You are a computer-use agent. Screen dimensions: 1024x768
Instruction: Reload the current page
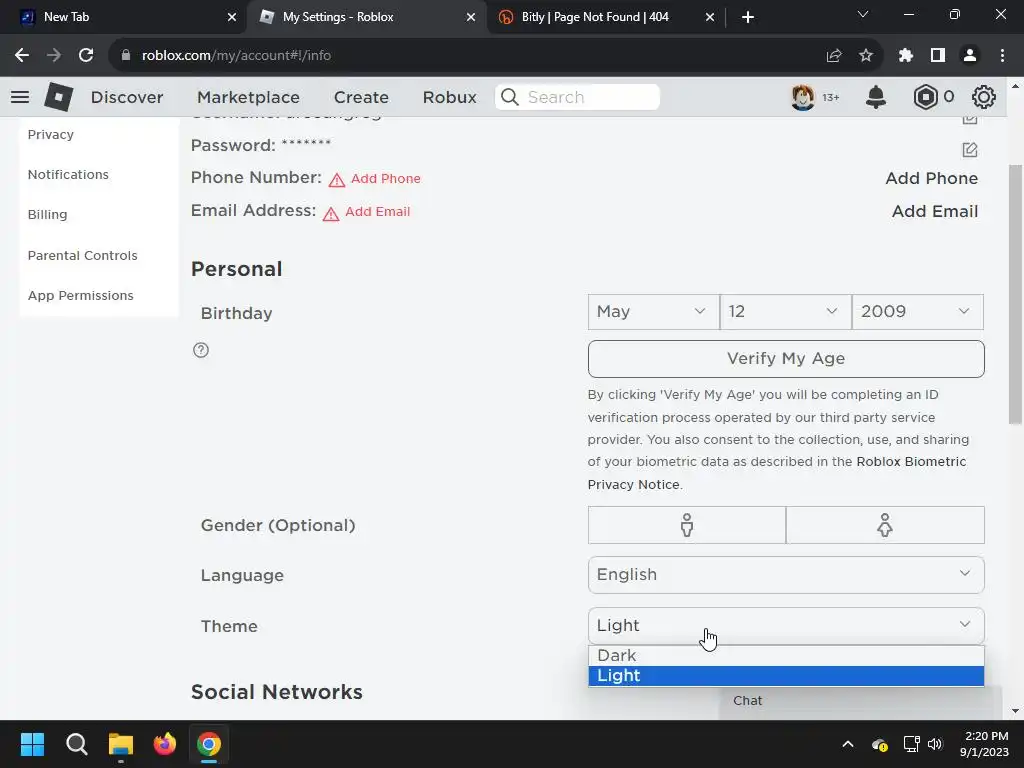pyautogui.click(x=86, y=56)
